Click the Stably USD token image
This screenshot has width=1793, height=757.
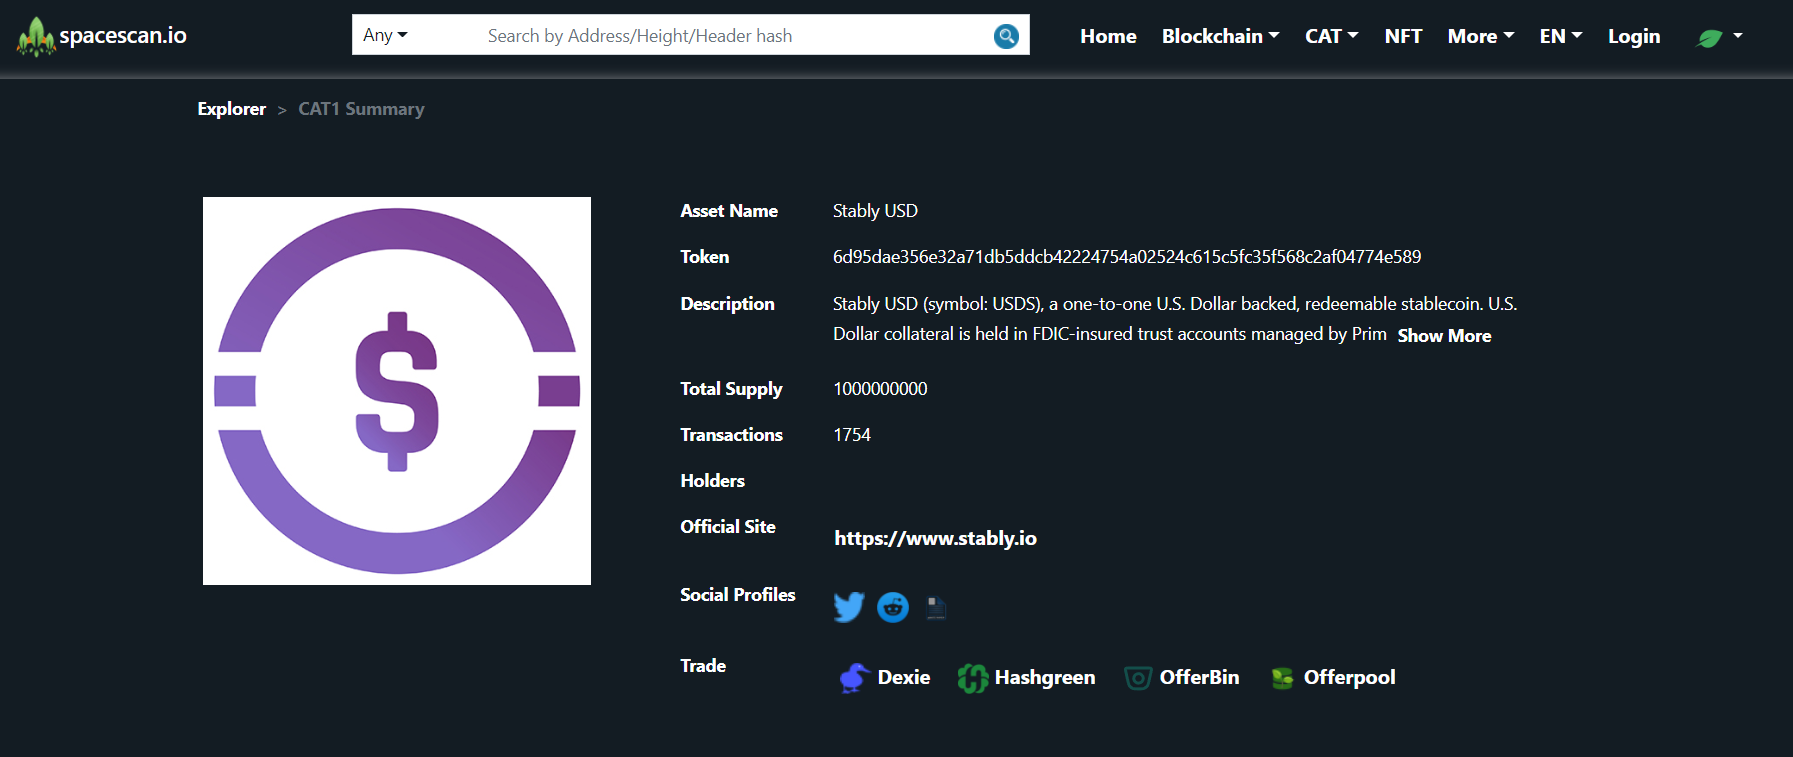tap(397, 391)
